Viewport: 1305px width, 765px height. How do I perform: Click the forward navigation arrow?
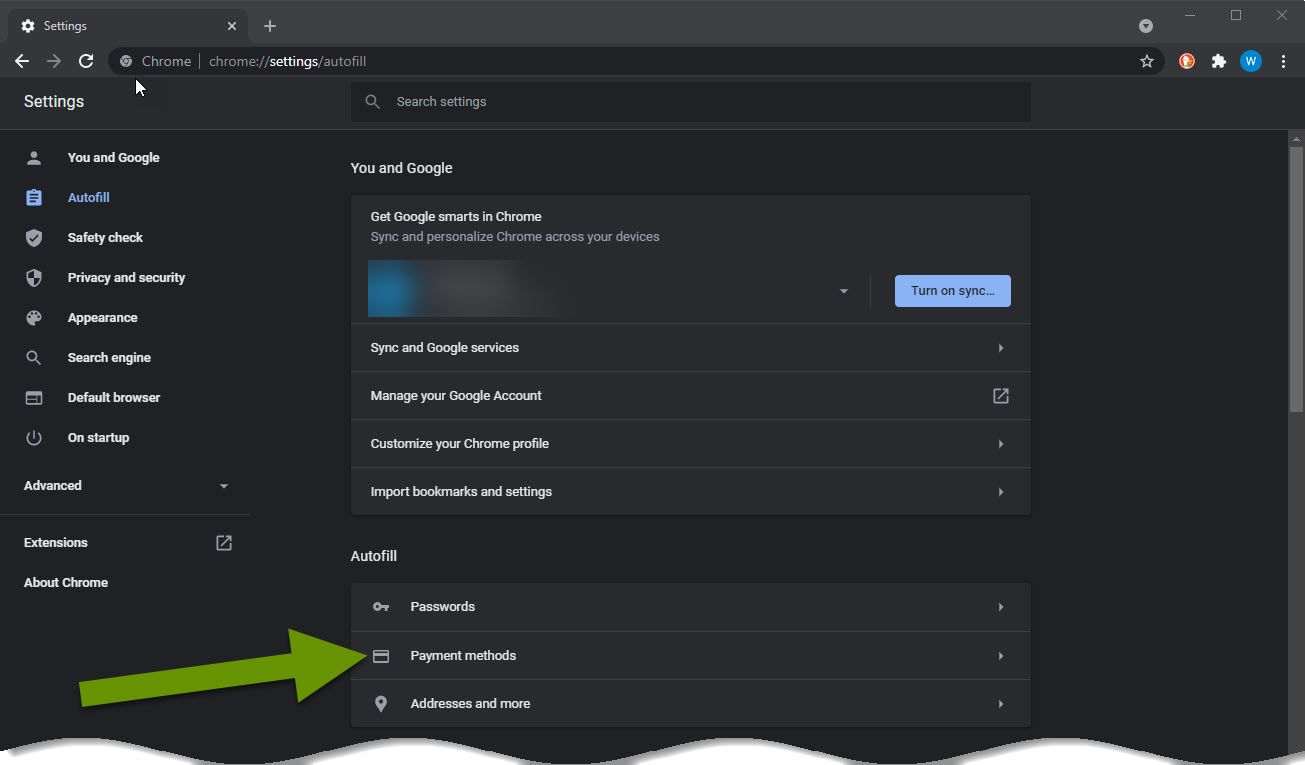pyautogui.click(x=54, y=61)
